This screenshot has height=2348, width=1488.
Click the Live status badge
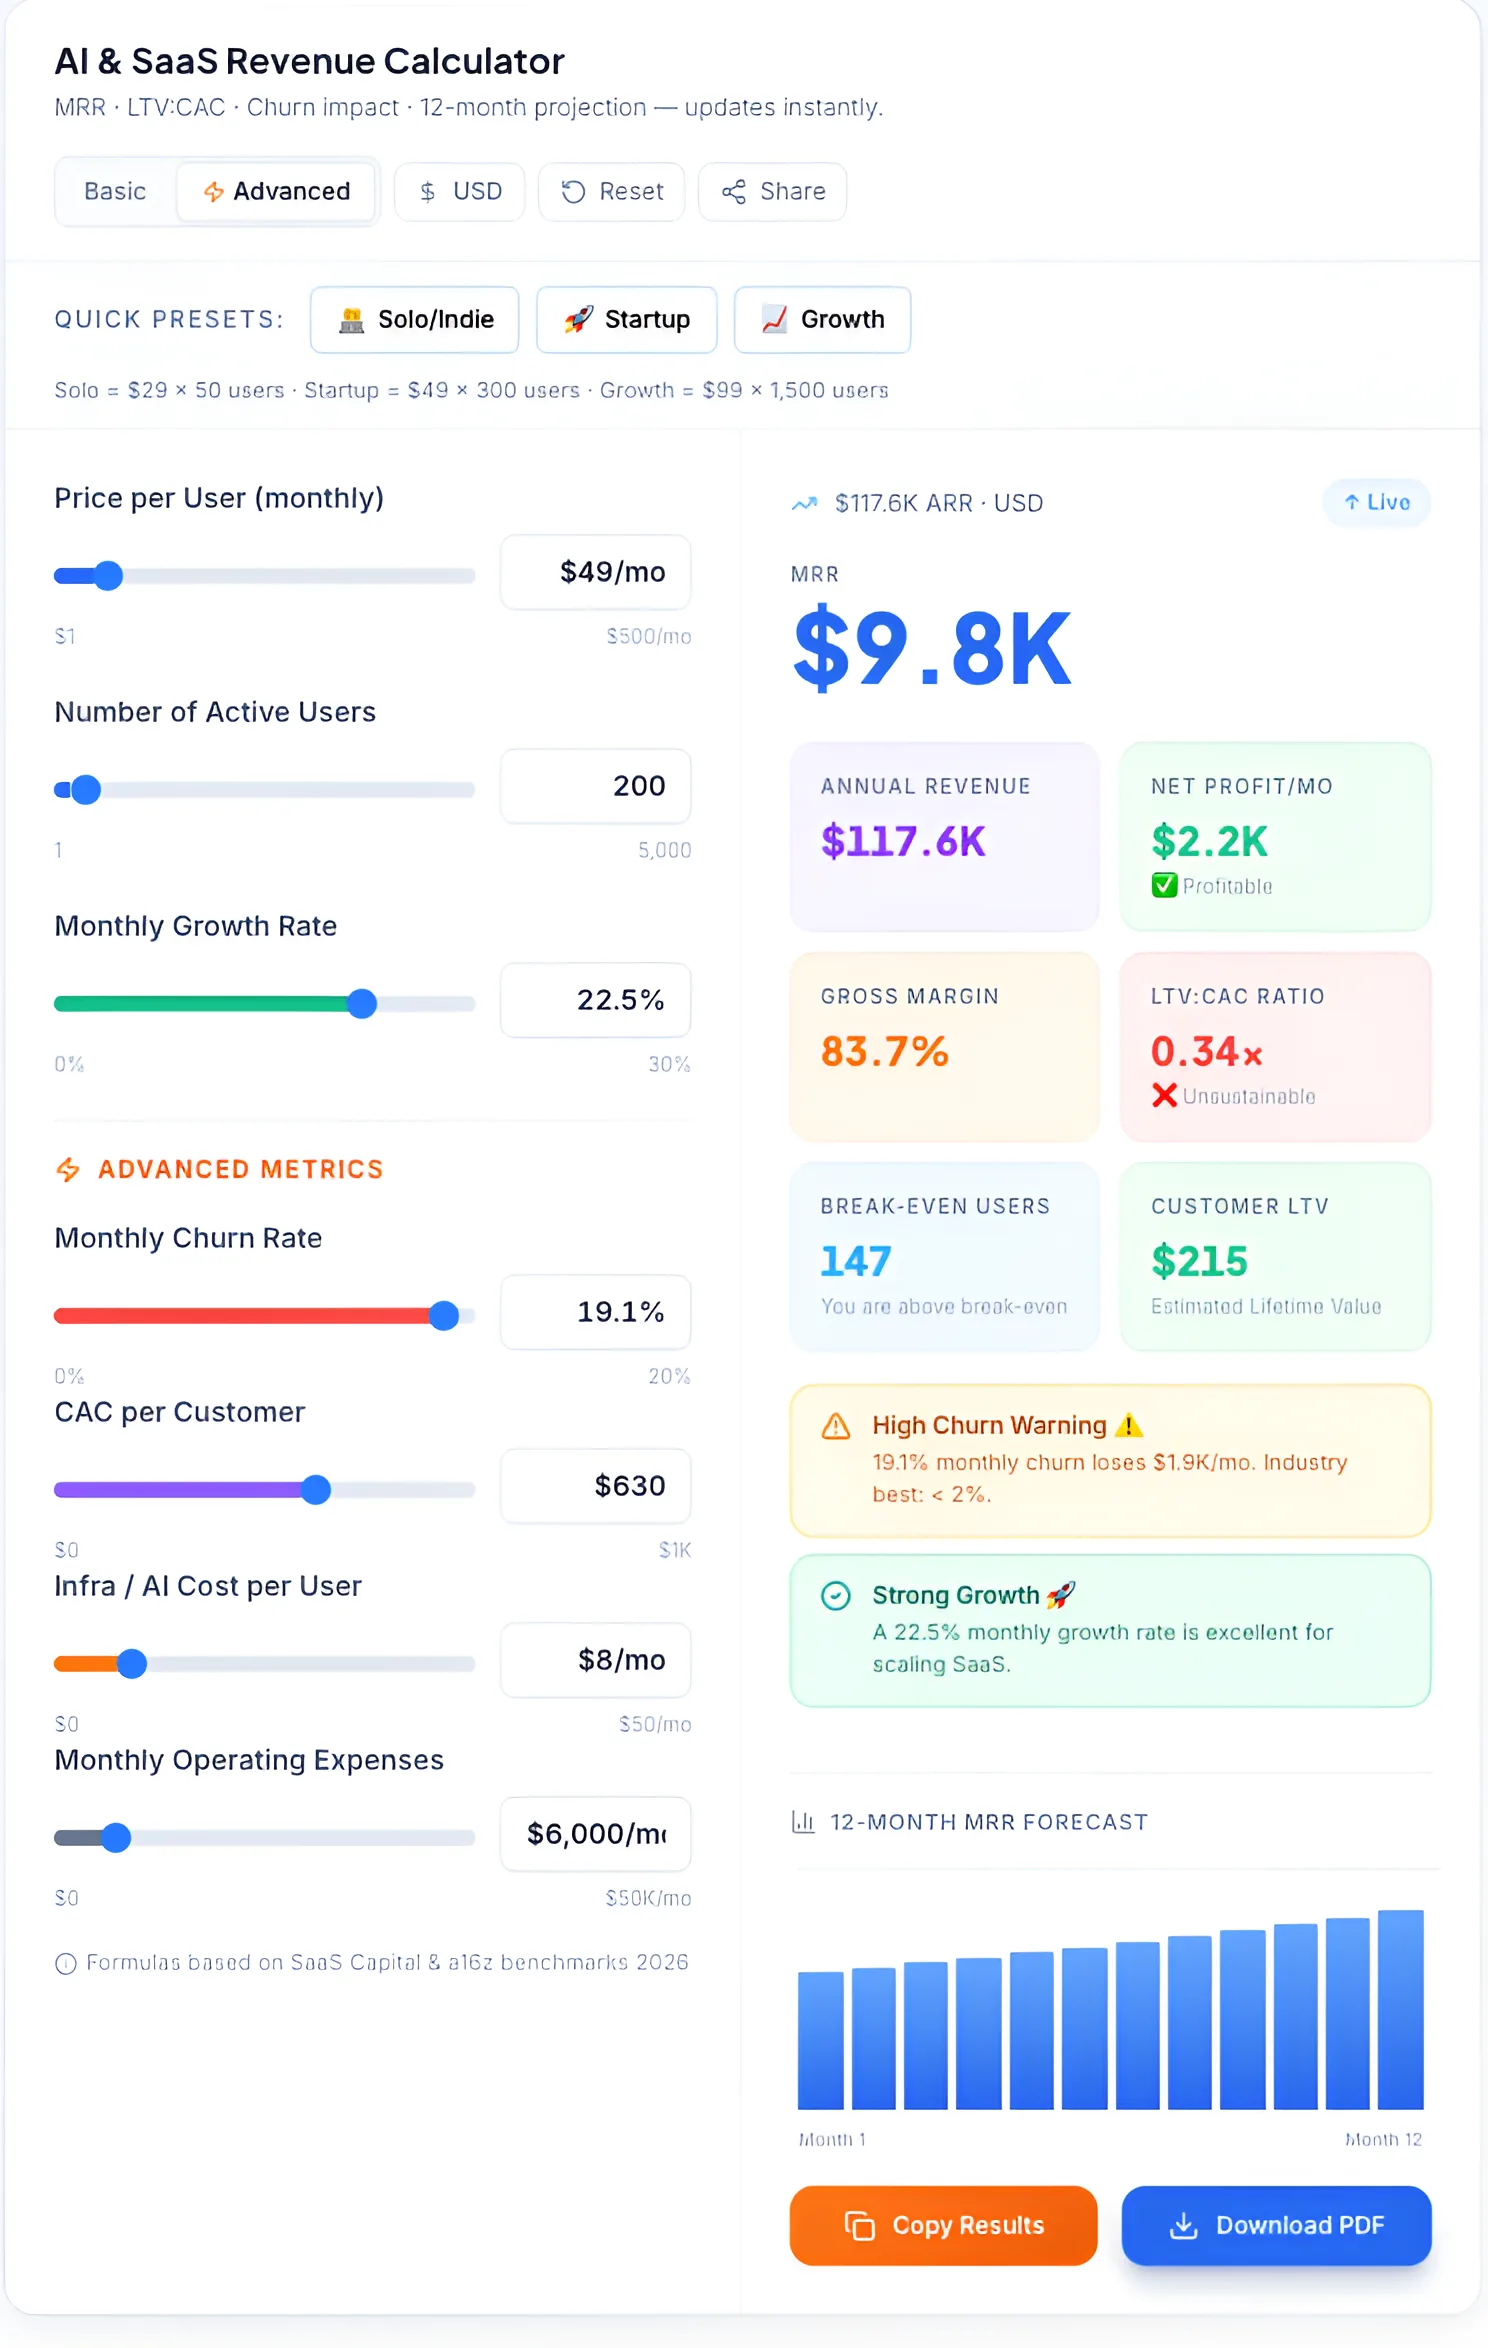1377,502
